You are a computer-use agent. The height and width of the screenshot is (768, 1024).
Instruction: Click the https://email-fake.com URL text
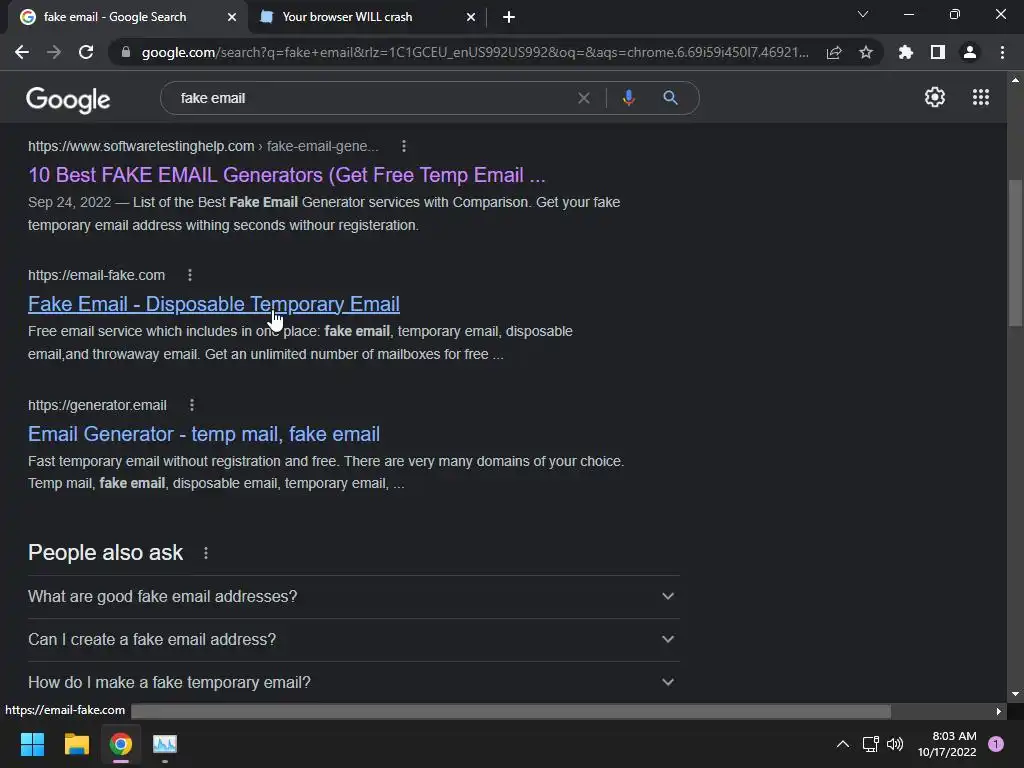point(97,275)
